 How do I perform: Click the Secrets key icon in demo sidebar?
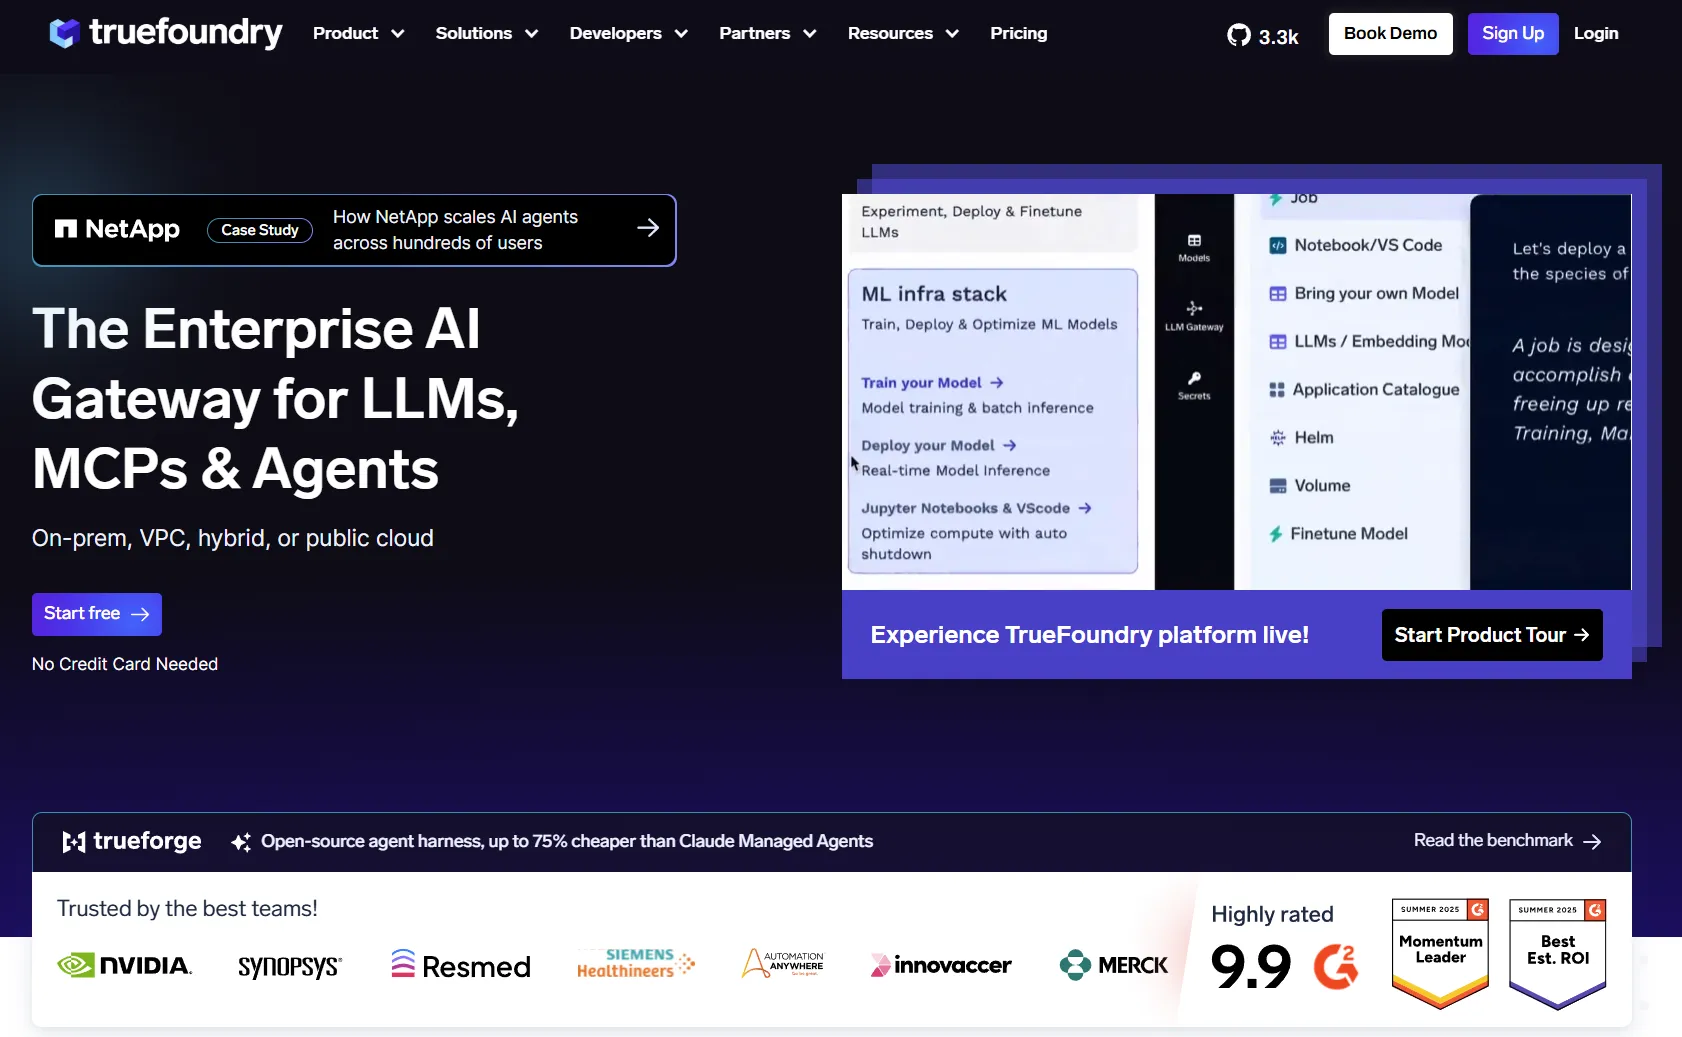(1194, 378)
